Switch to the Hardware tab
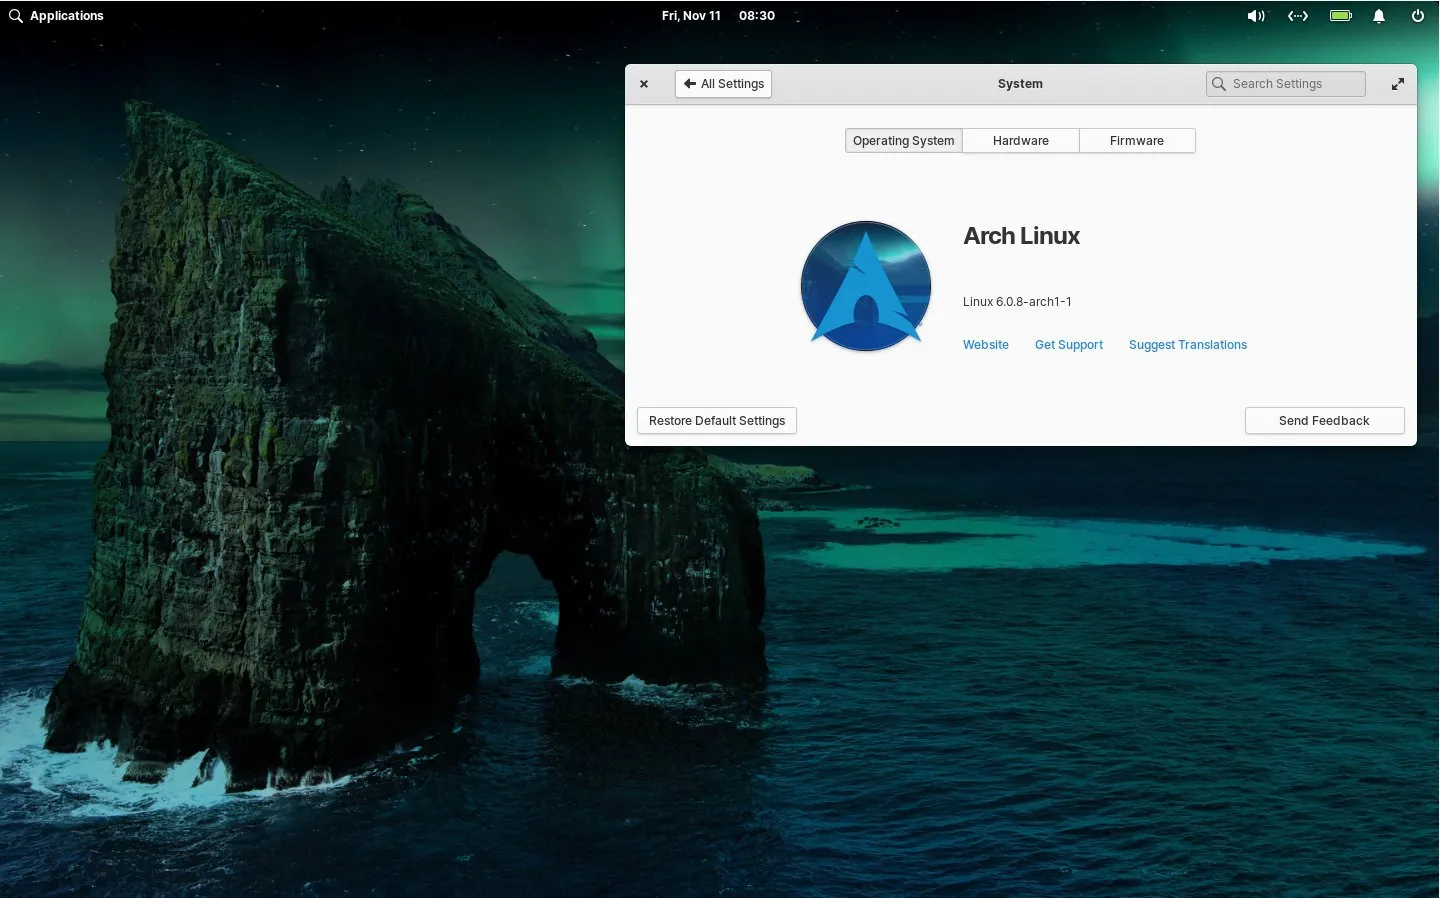 1020,140
